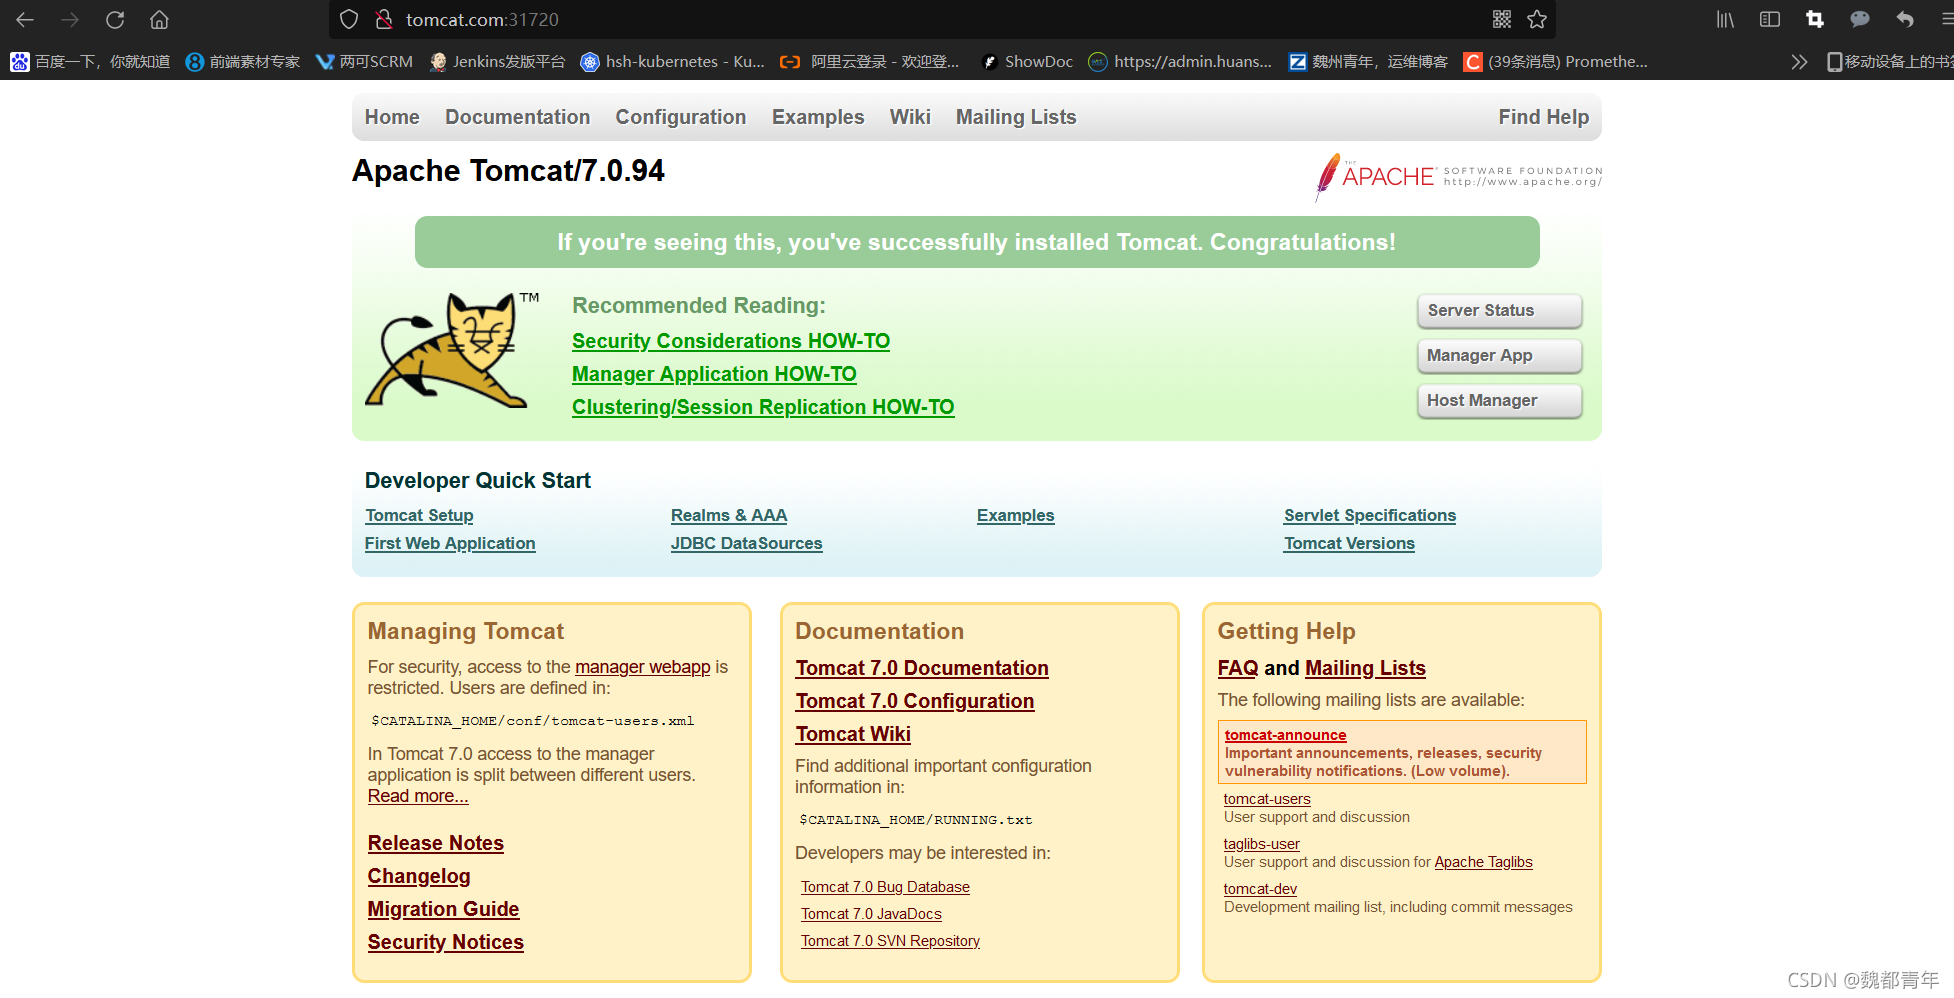The height and width of the screenshot is (998, 1954).
Task: Open the Tomcat Versions link
Action: click(1349, 543)
